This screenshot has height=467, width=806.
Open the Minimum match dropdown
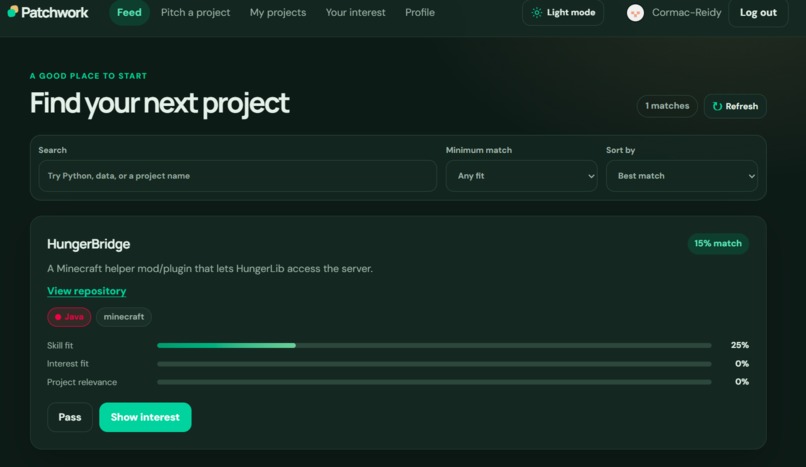(x=521, y=176)
